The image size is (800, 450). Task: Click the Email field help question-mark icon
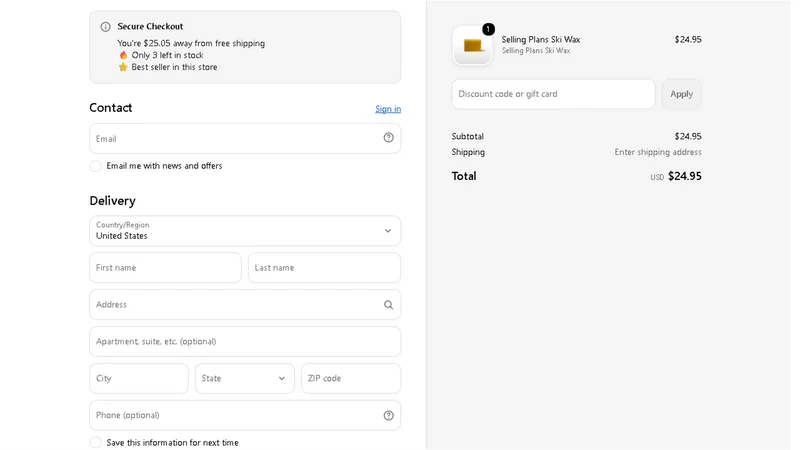[388, 138]
